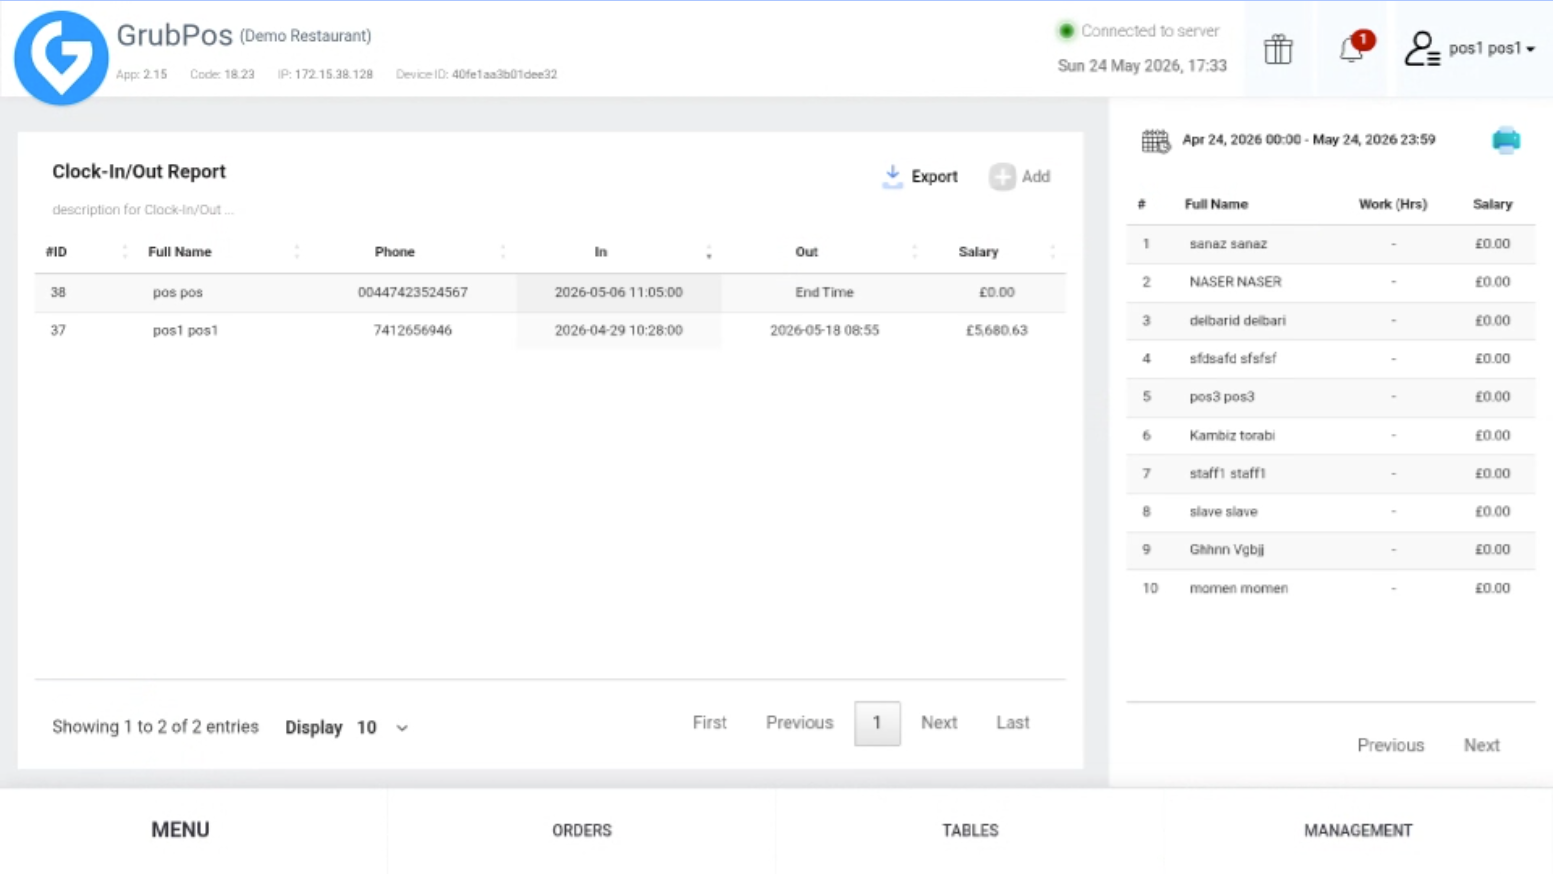The height and width of the screenshot is (874, 1553).
Task: Select sanaz sanaz in summary list
Action: (1331, 244)
